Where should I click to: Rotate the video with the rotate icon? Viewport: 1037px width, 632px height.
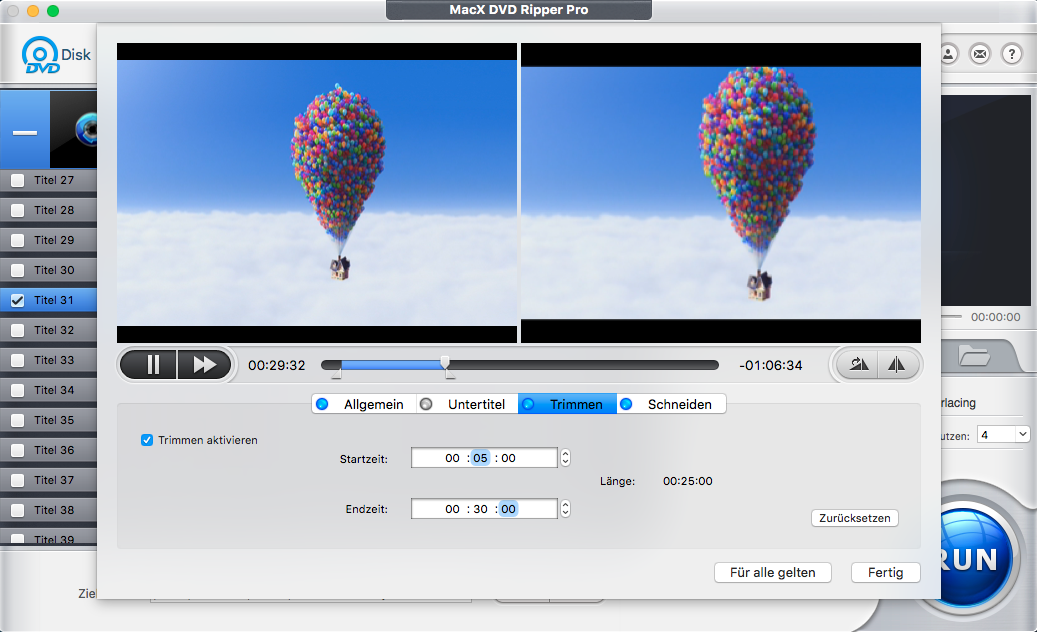click(x=858, y=364)
